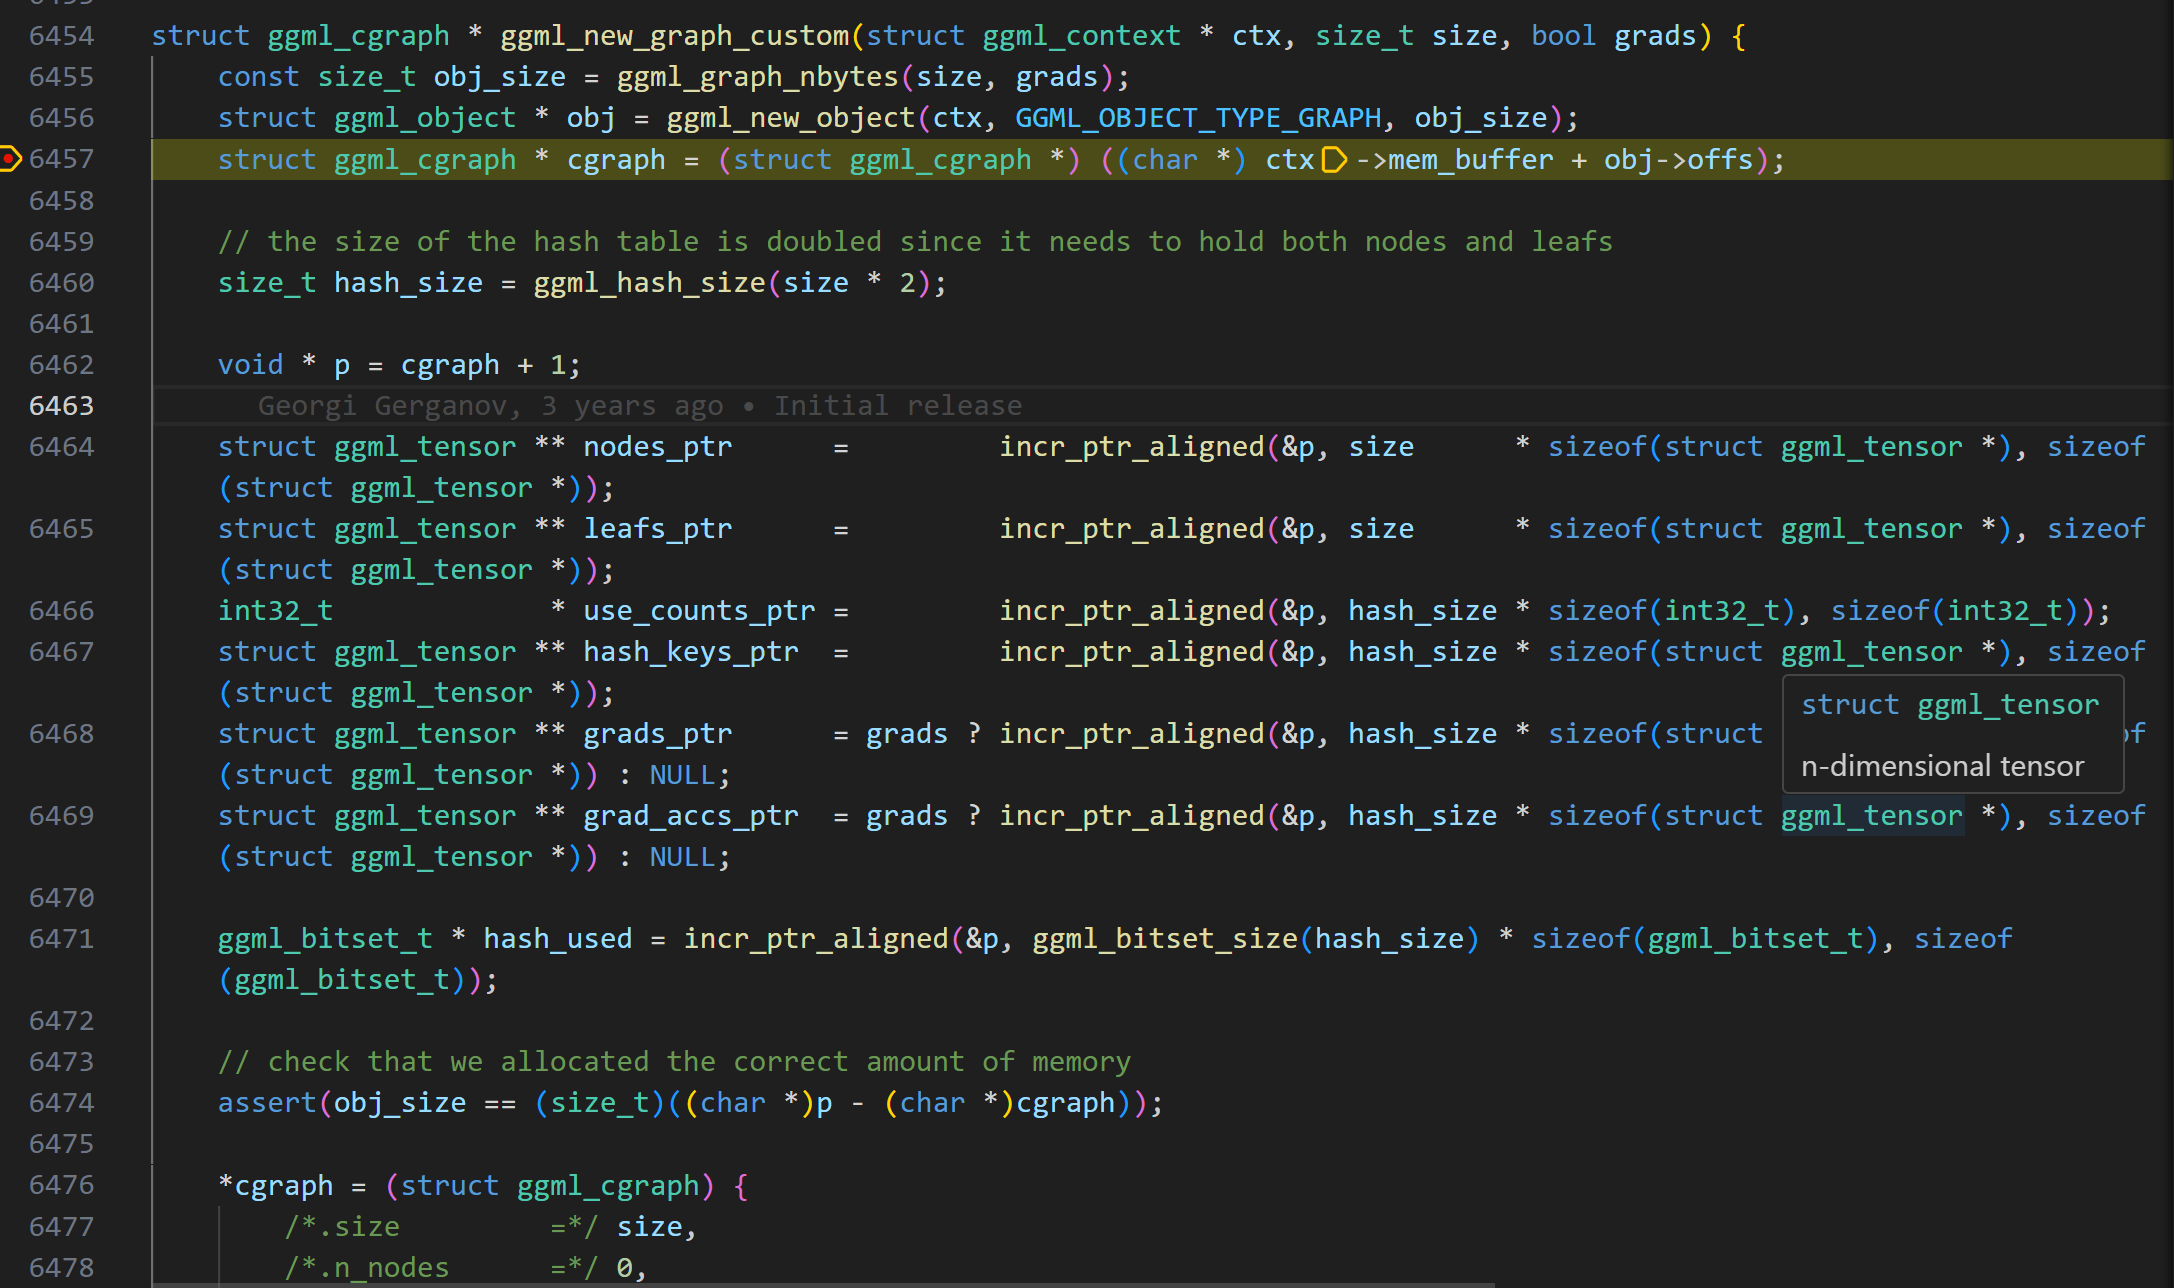This screenshot has height=1288, width=2174.
Task: Click the gutter beside line number 6460
Action: tap(10, 283)
